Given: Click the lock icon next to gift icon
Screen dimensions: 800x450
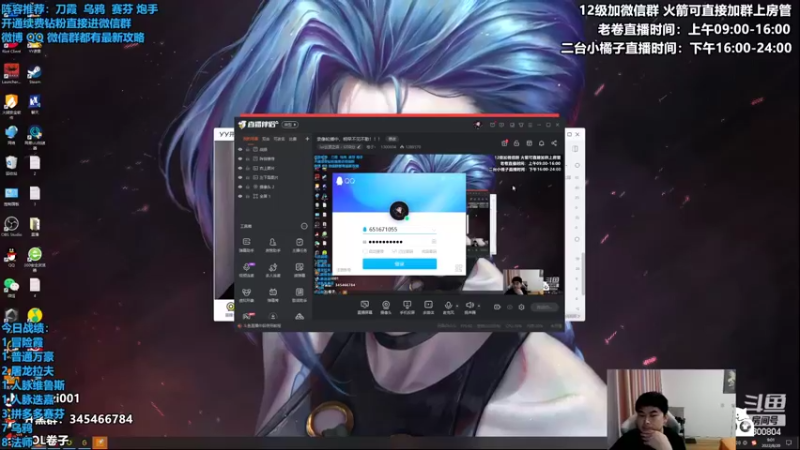Looking at the screenshot, I should [516, 143].
